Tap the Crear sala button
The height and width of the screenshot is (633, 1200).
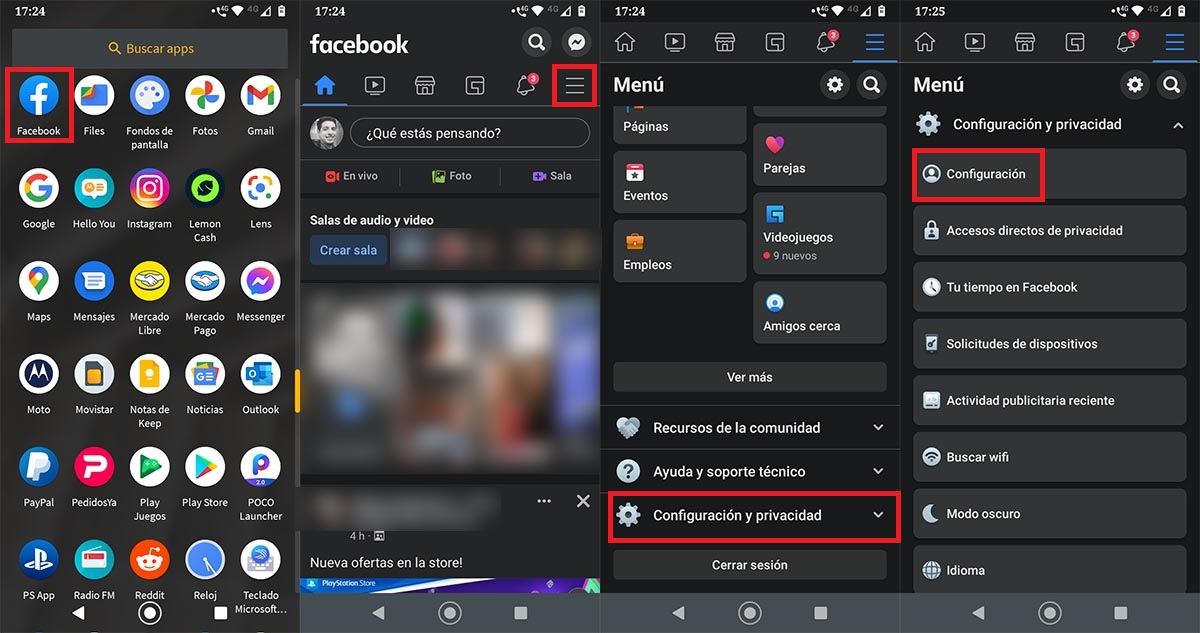coord(348,250)
